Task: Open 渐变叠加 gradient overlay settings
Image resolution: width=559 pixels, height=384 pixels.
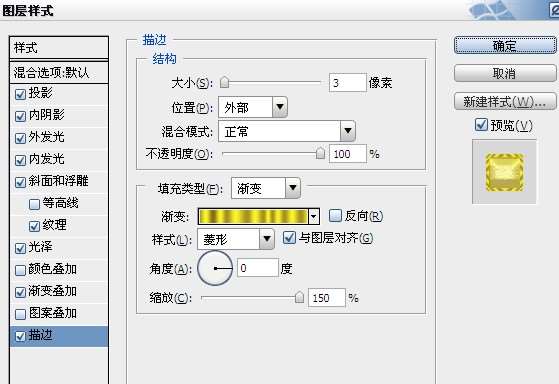Action: click(53, 291)
